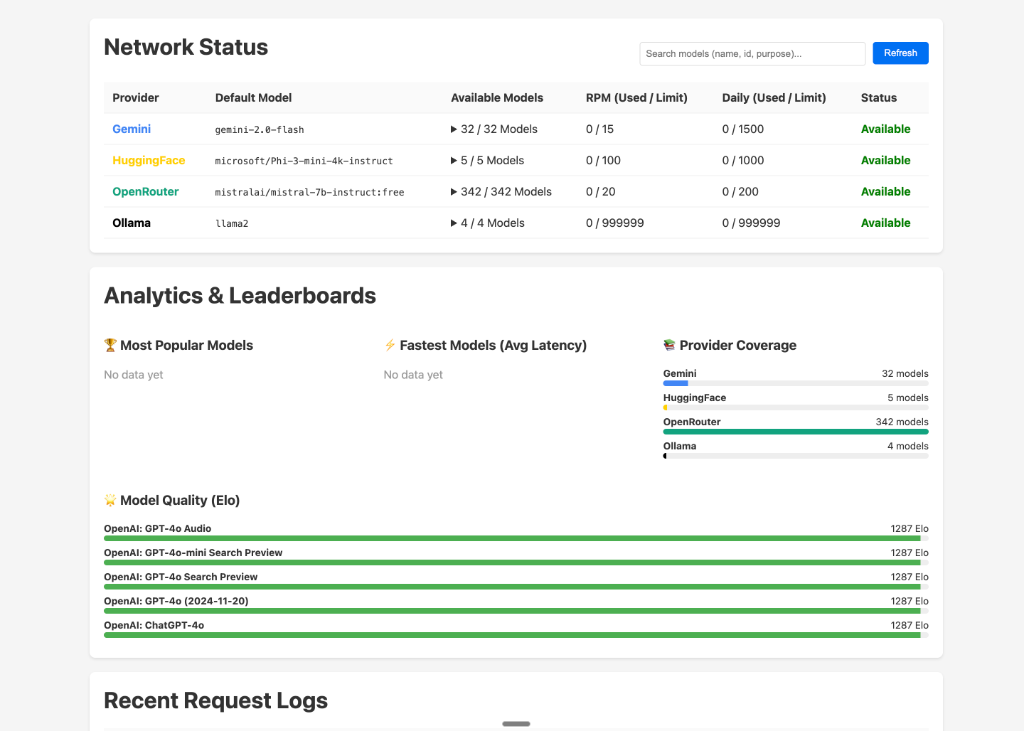Click the 0 / 200 daily value for OpenRouter
1024x731 pixels.
[740, 192]
